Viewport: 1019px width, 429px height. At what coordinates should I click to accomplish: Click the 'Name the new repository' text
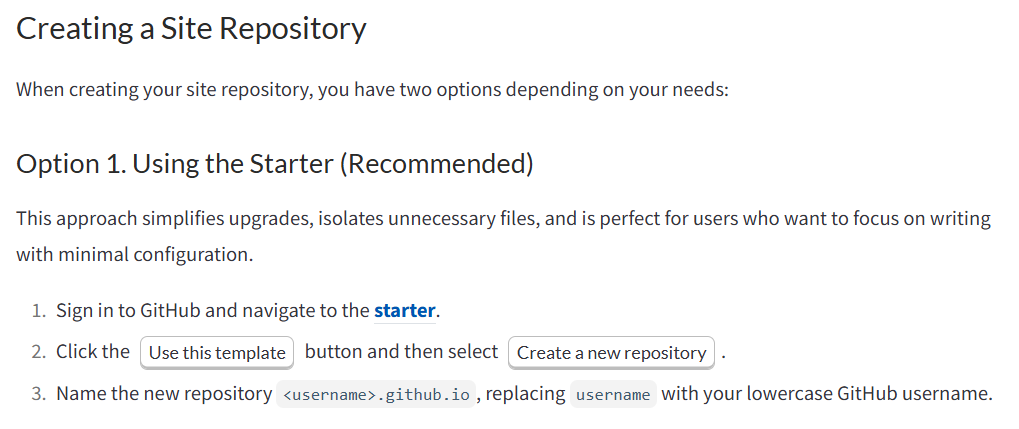click(x=164, y=394)
